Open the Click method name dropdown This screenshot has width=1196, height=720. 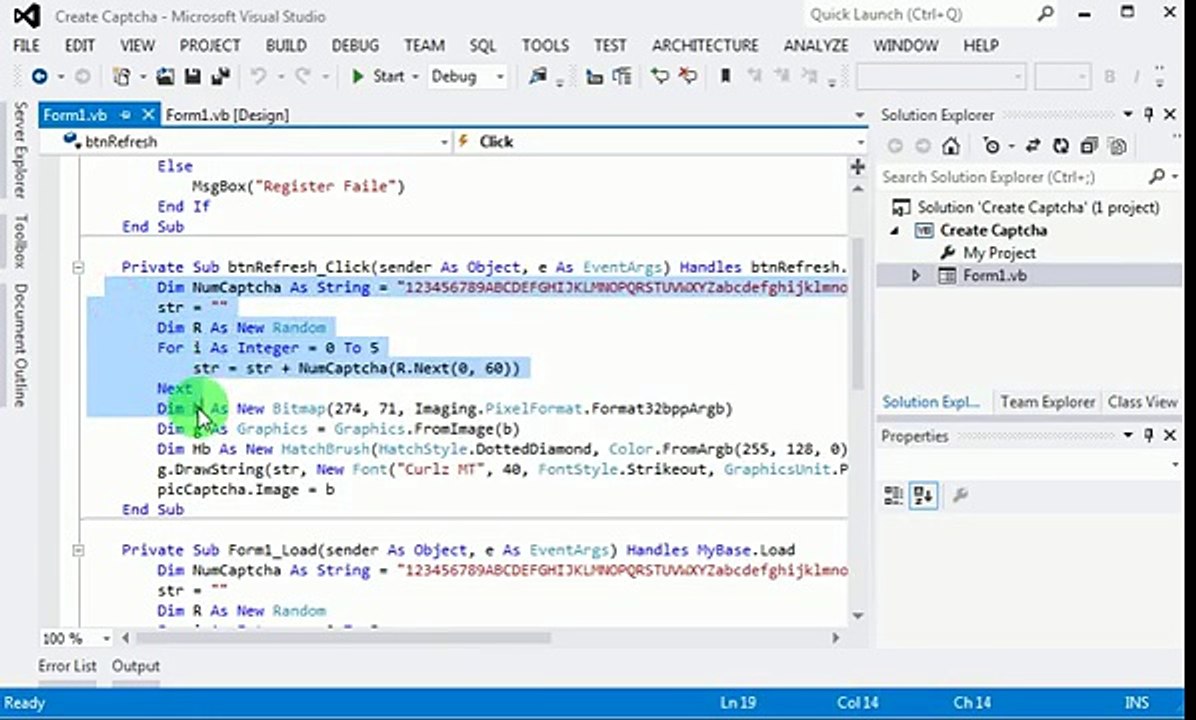860,142
